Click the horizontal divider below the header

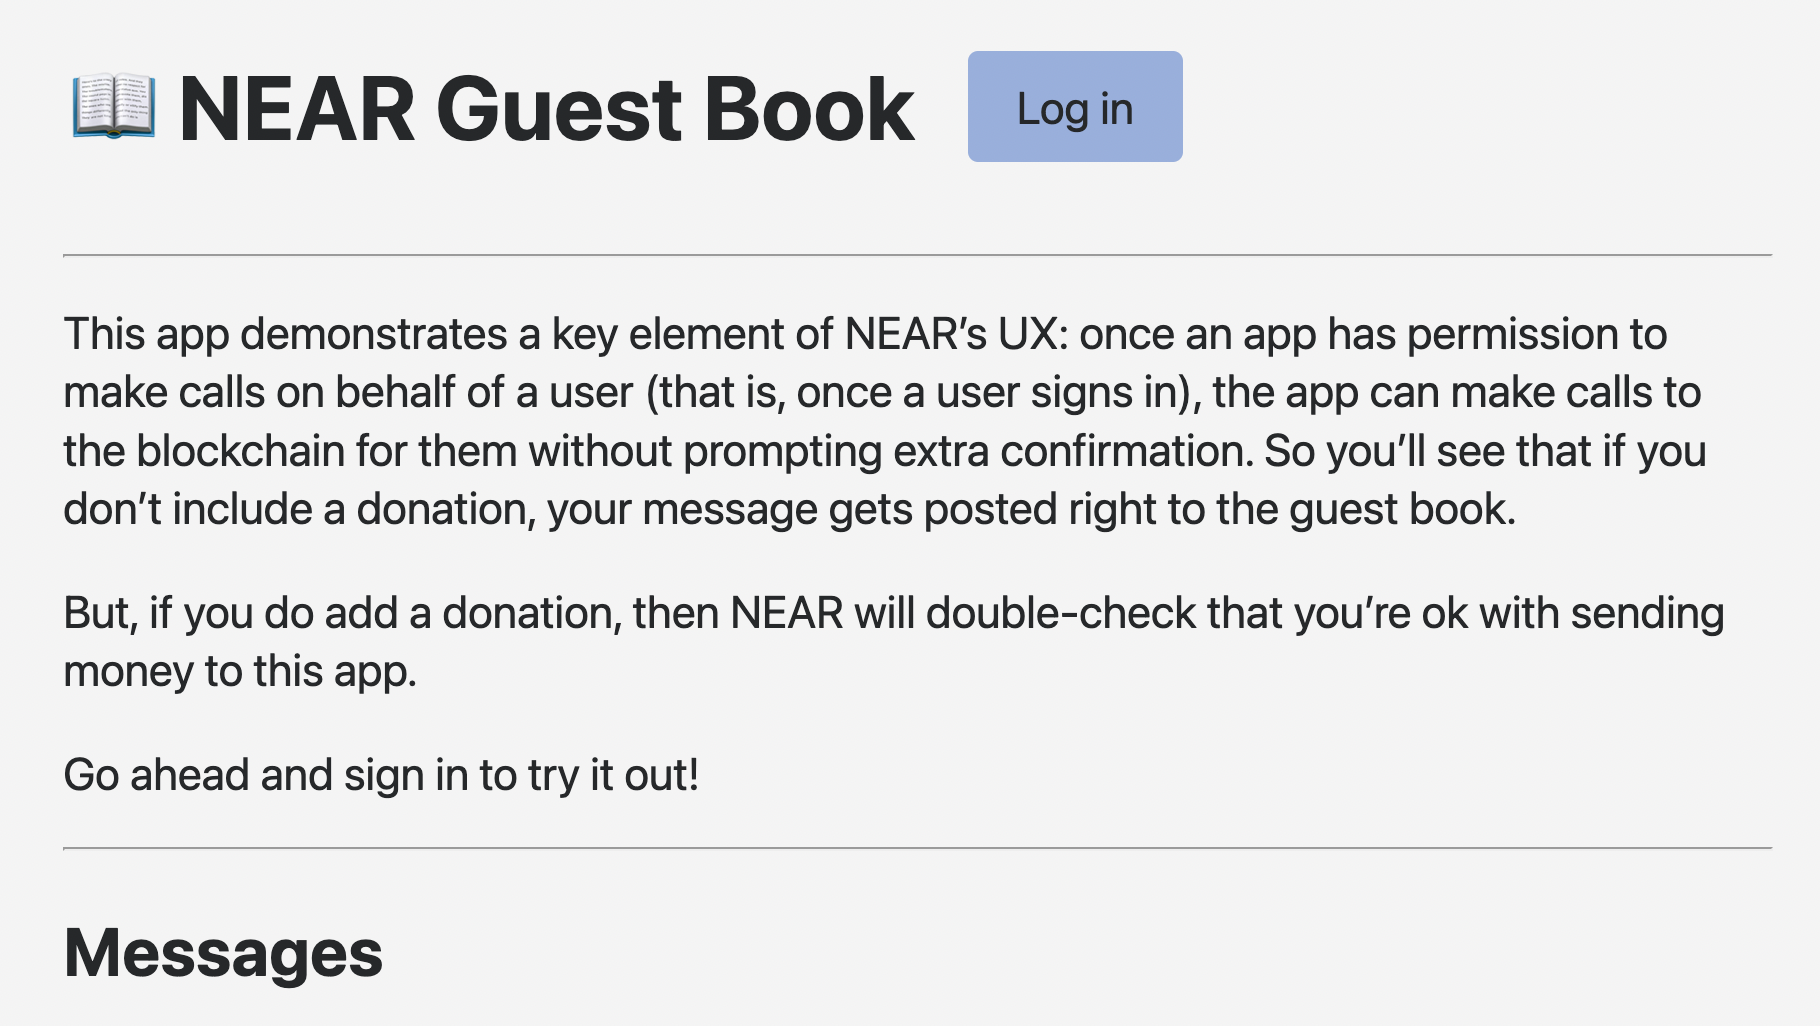coord(917,256)
